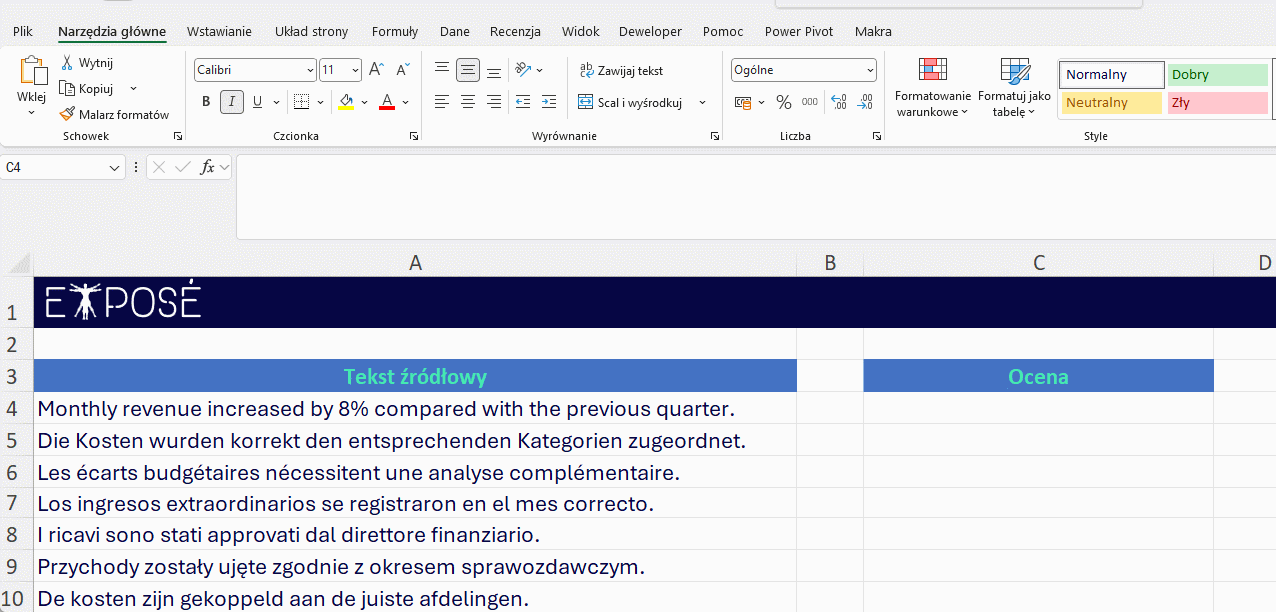Image resolution: width=1276 pixels, height=612 pixels.
Task: Expand the Ogólne number format dropdown
Action: 870,70
